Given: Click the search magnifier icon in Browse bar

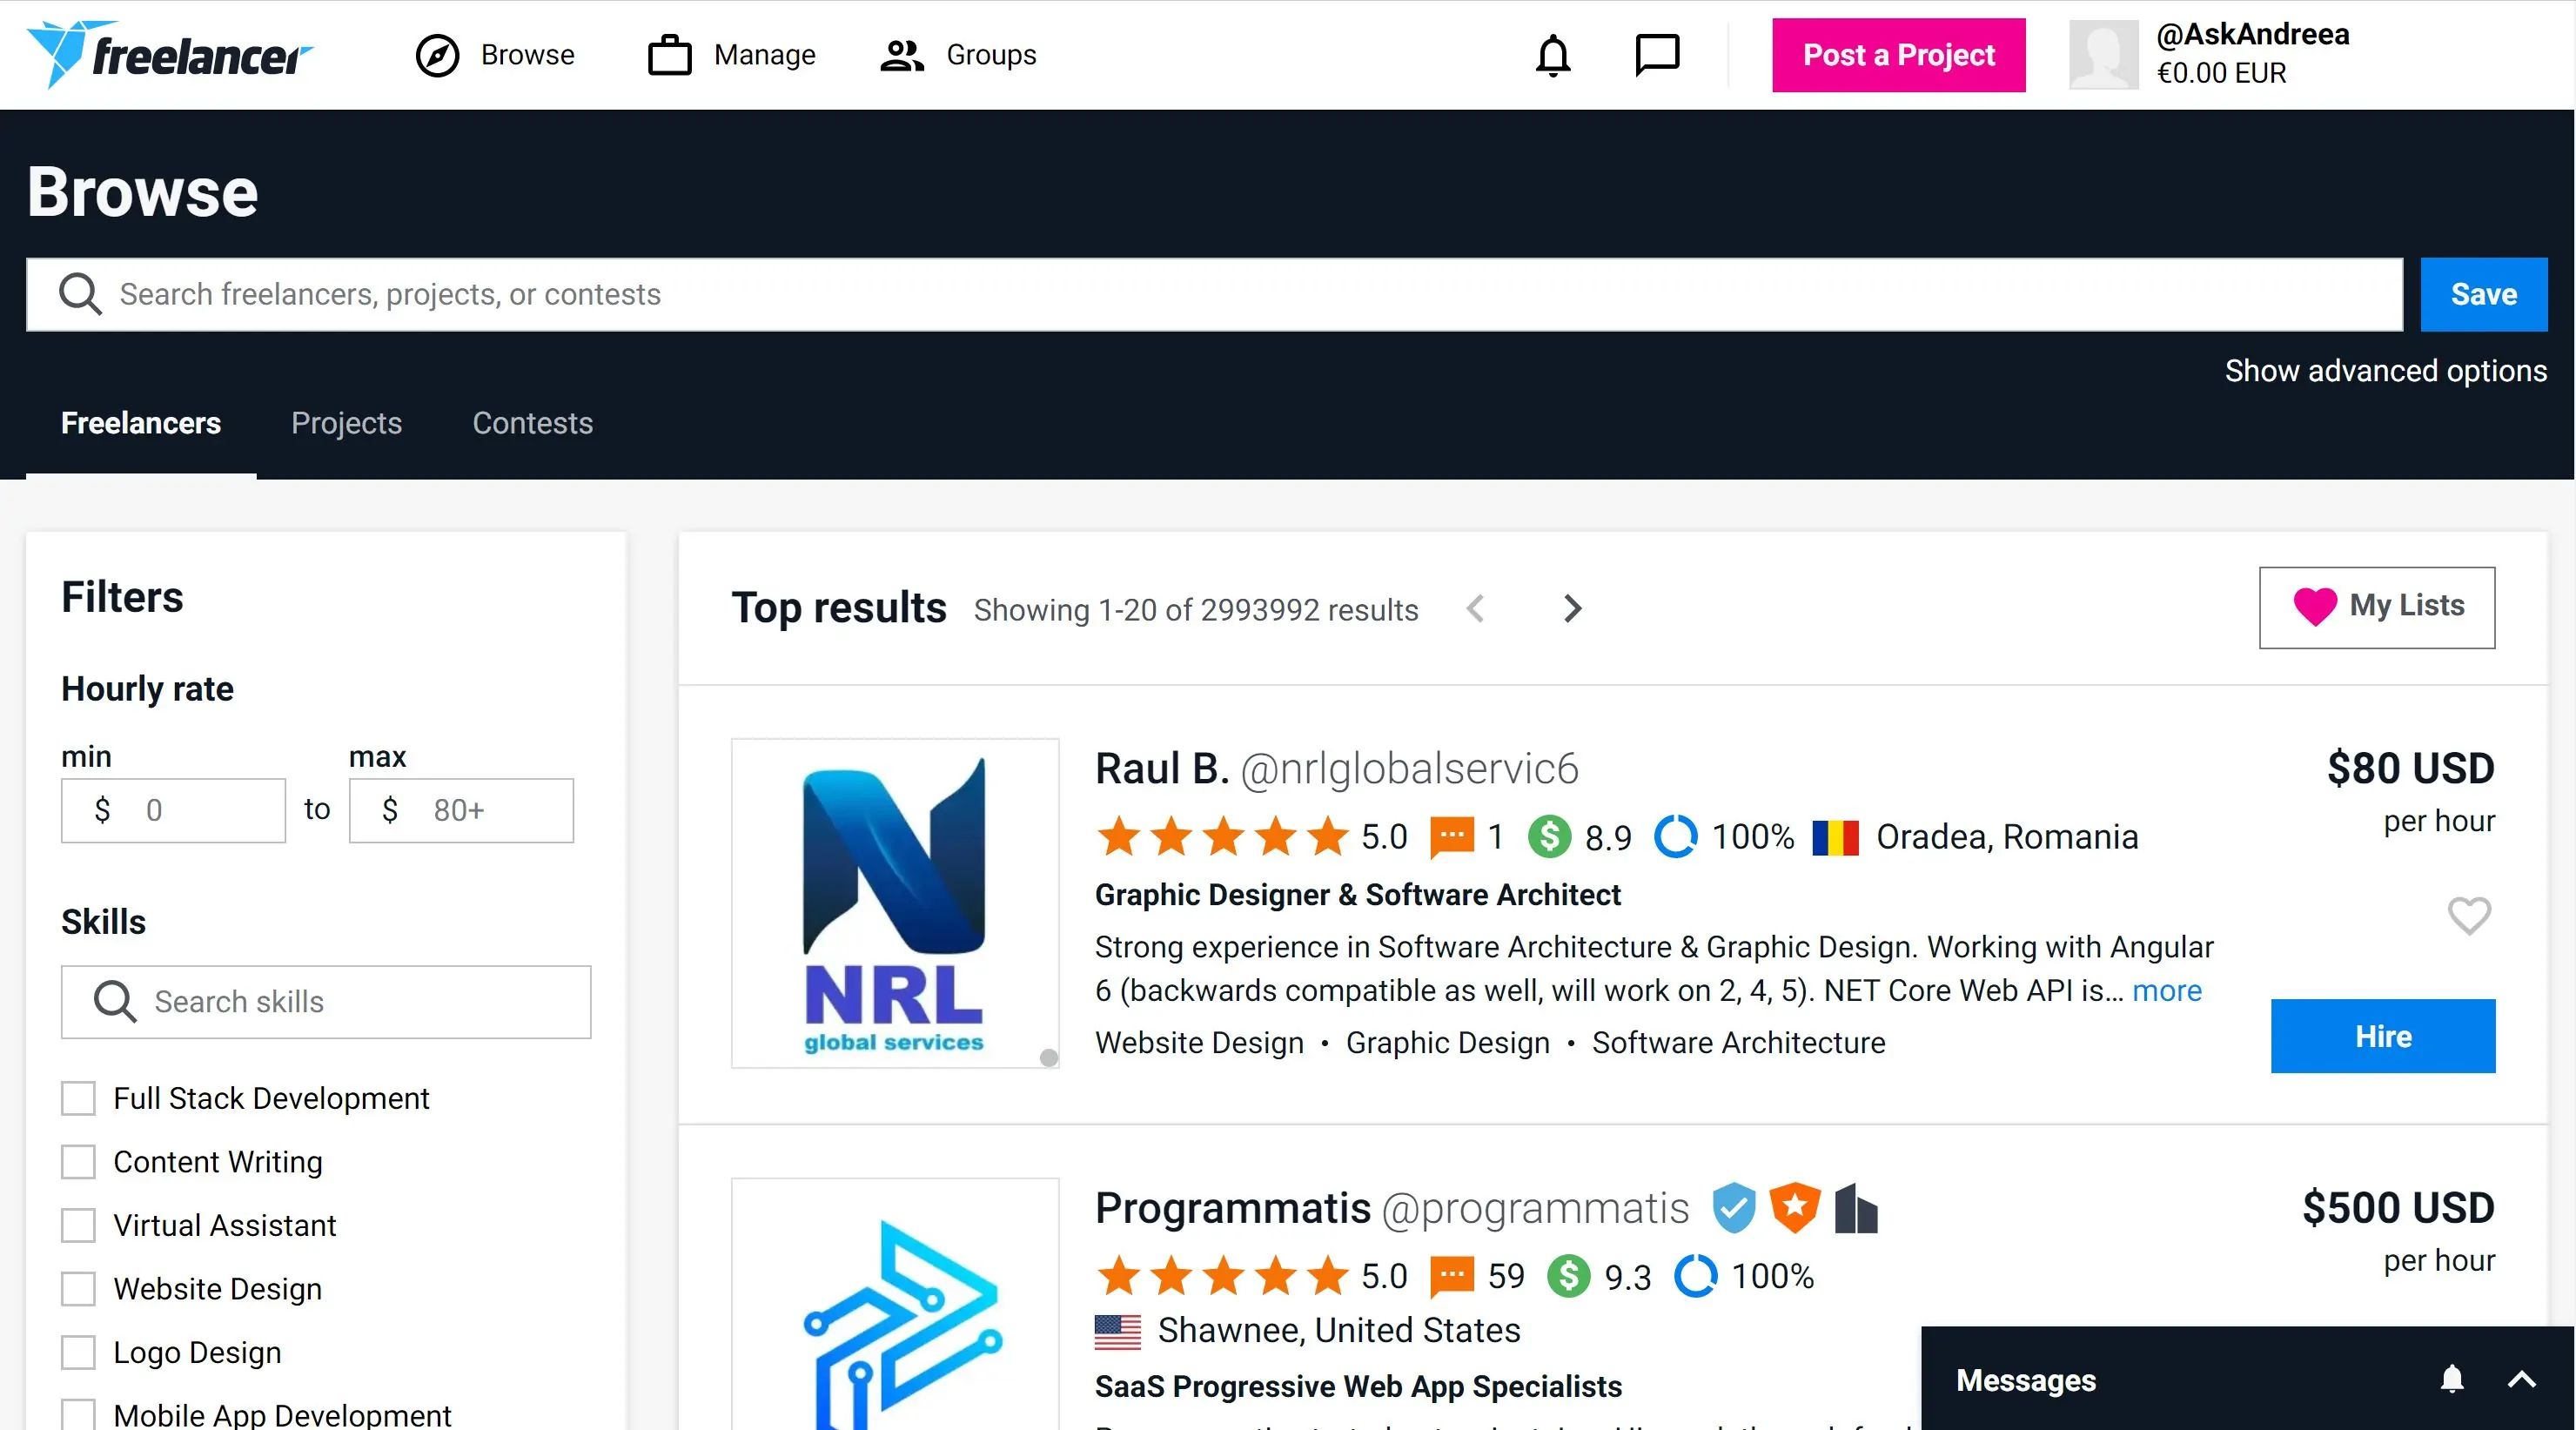Looking at the screenshot, I should point(80,294).
